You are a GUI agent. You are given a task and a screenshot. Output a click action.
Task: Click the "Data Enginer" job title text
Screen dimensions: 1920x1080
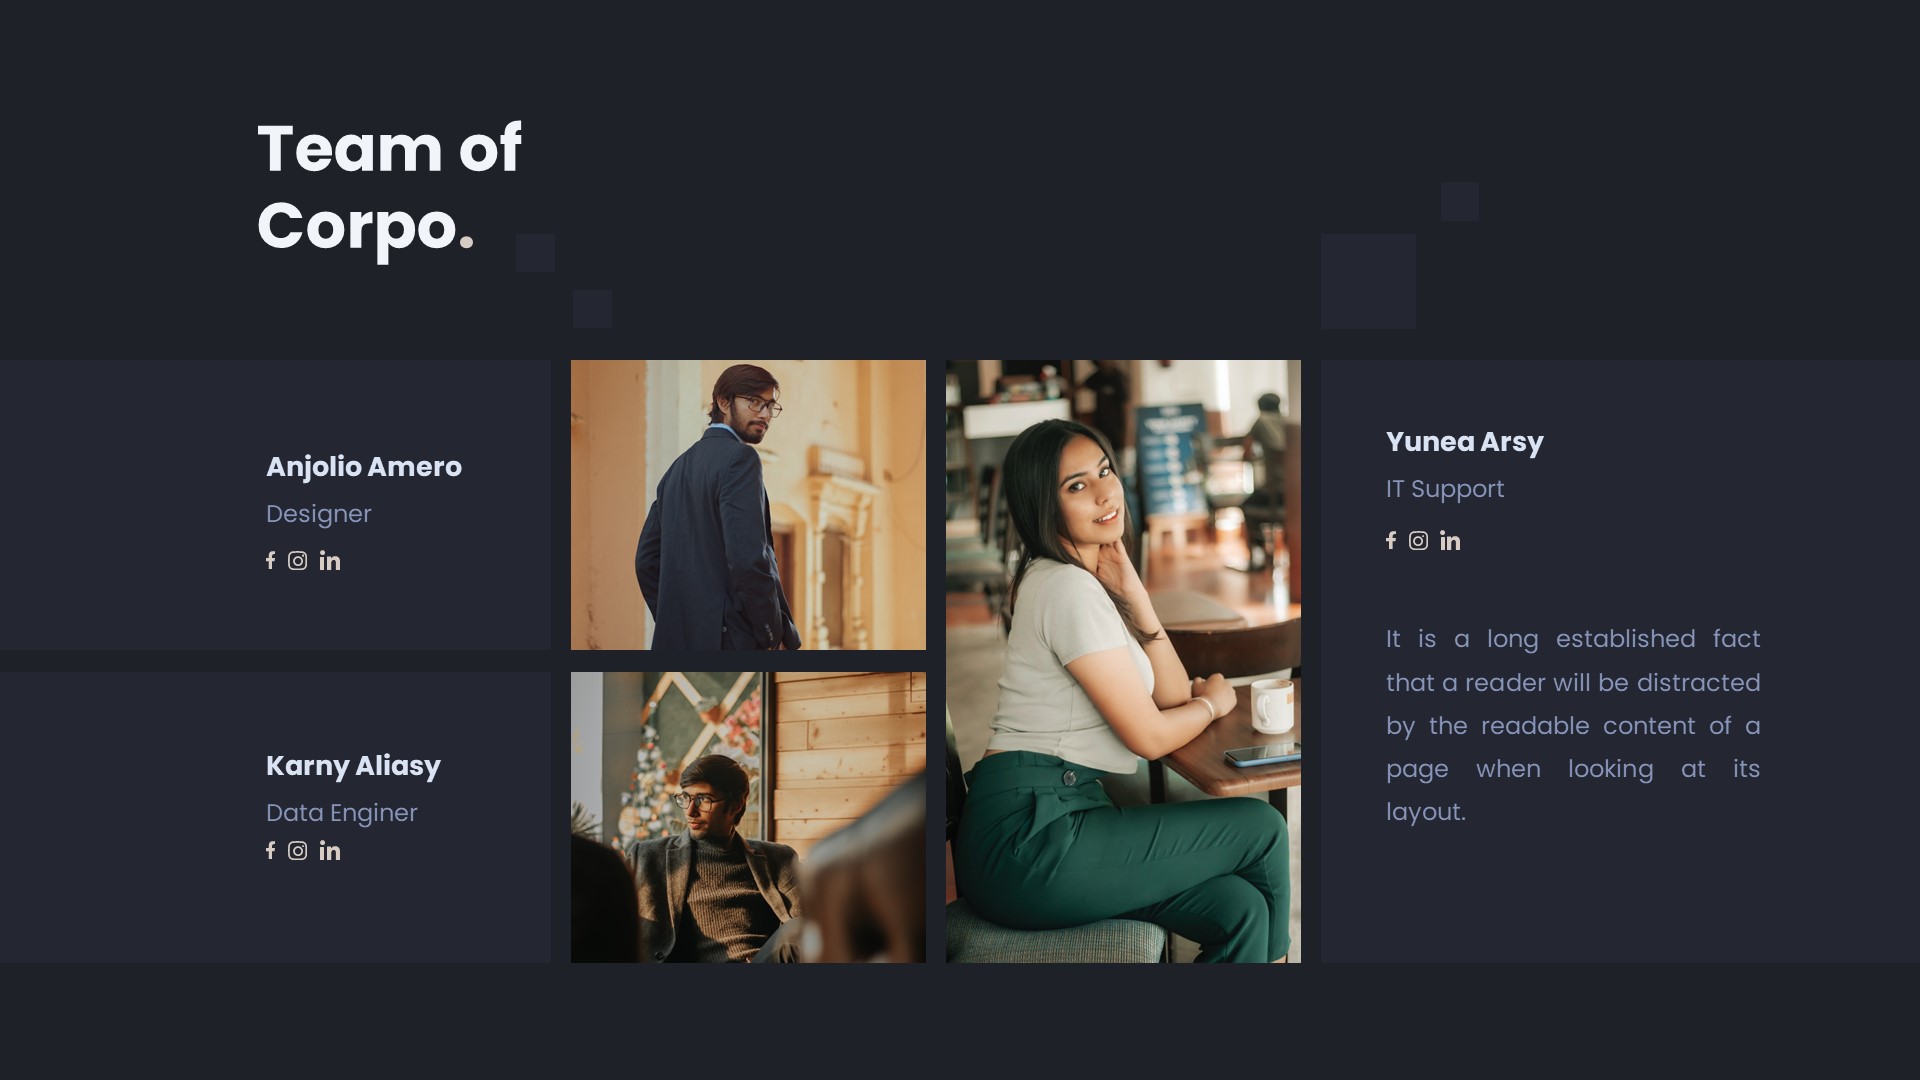pos(341,813)
